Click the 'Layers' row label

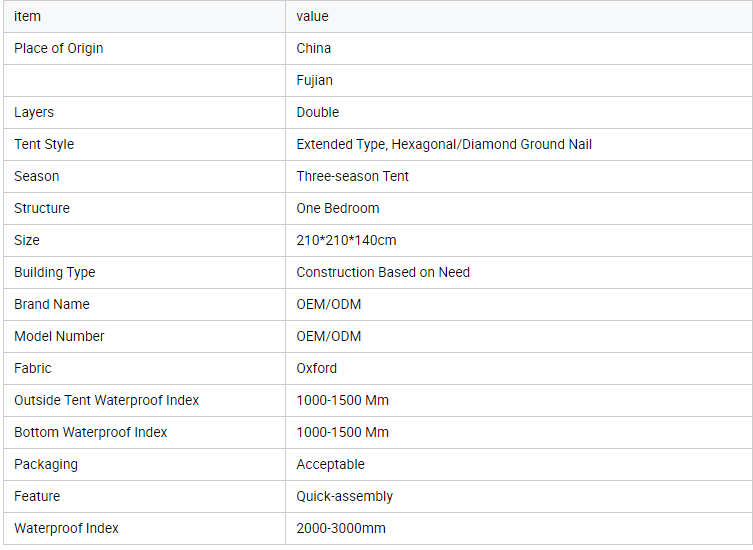pyautogui.click(x=34, y=112)
